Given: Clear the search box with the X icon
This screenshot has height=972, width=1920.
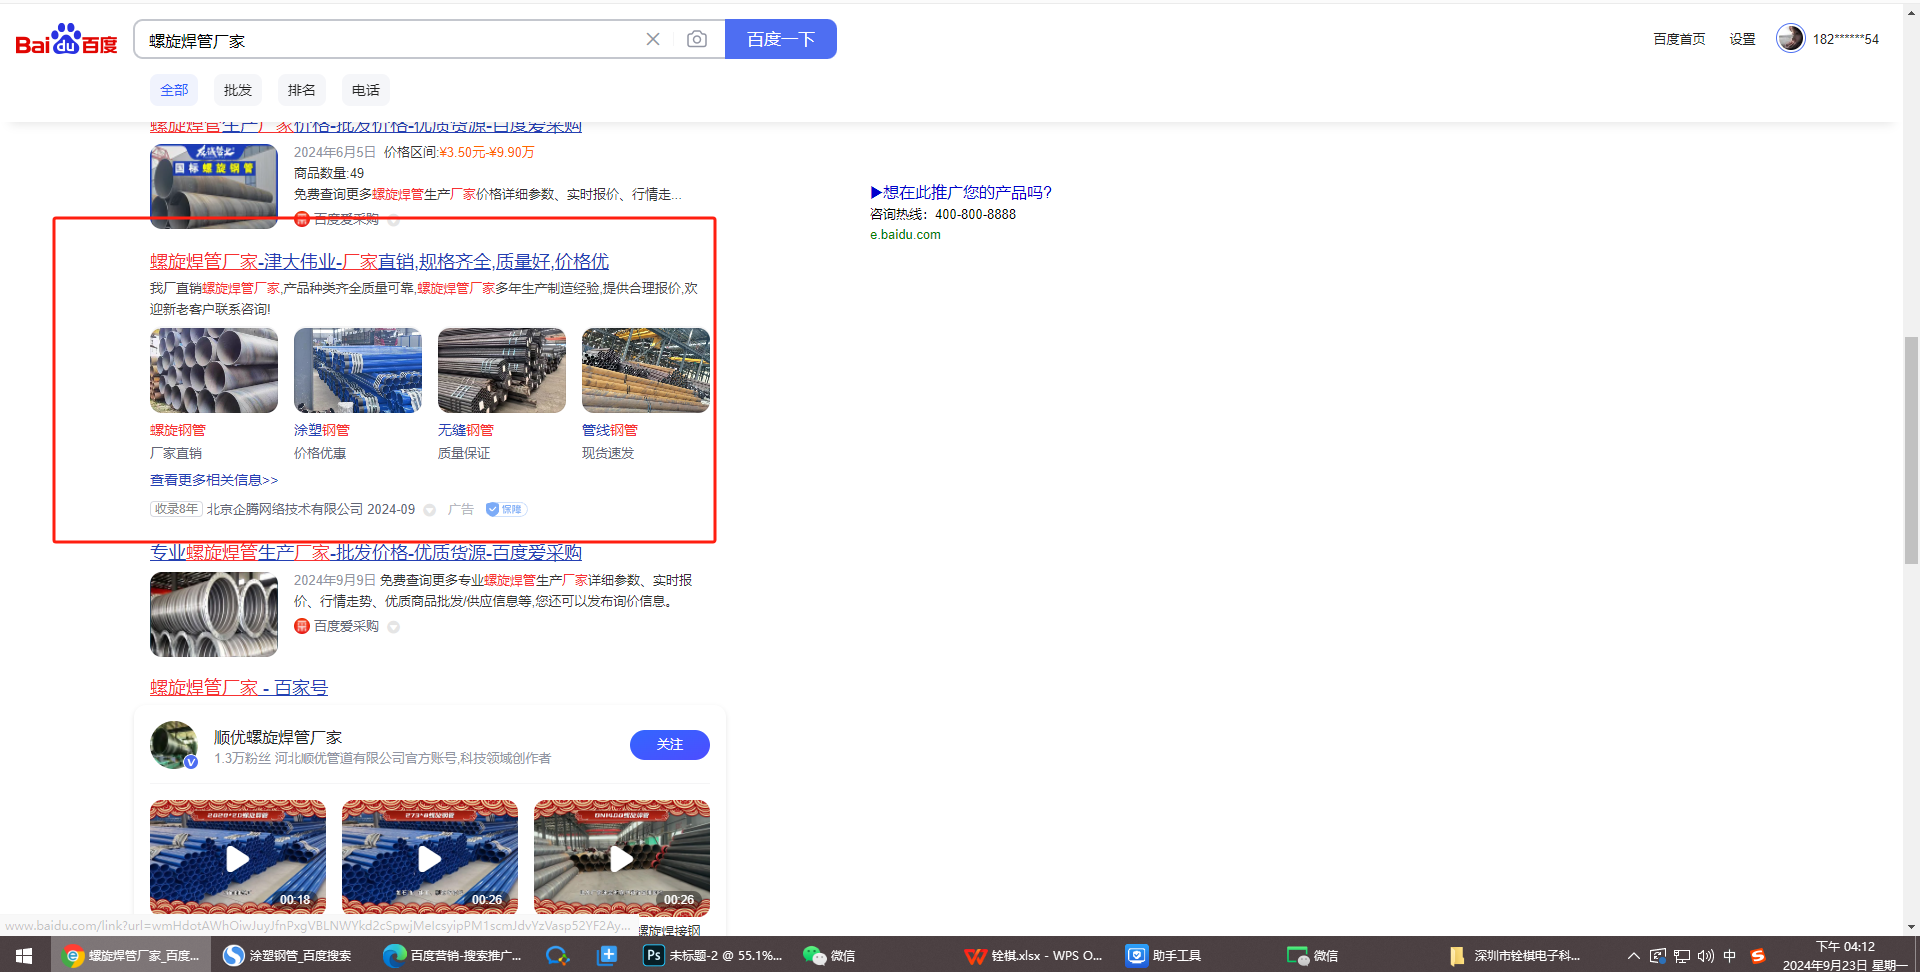Looking at the screenshot, I should [x=653, y=39].
